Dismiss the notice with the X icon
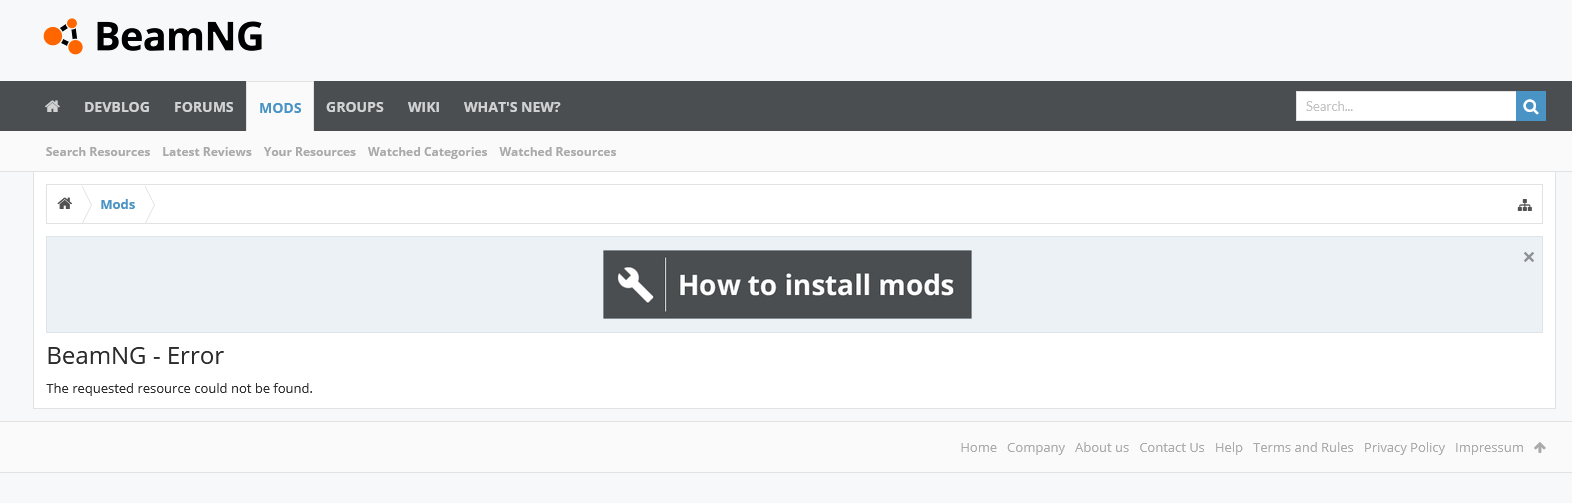Screen dimensions: 1572x503 1529,257
